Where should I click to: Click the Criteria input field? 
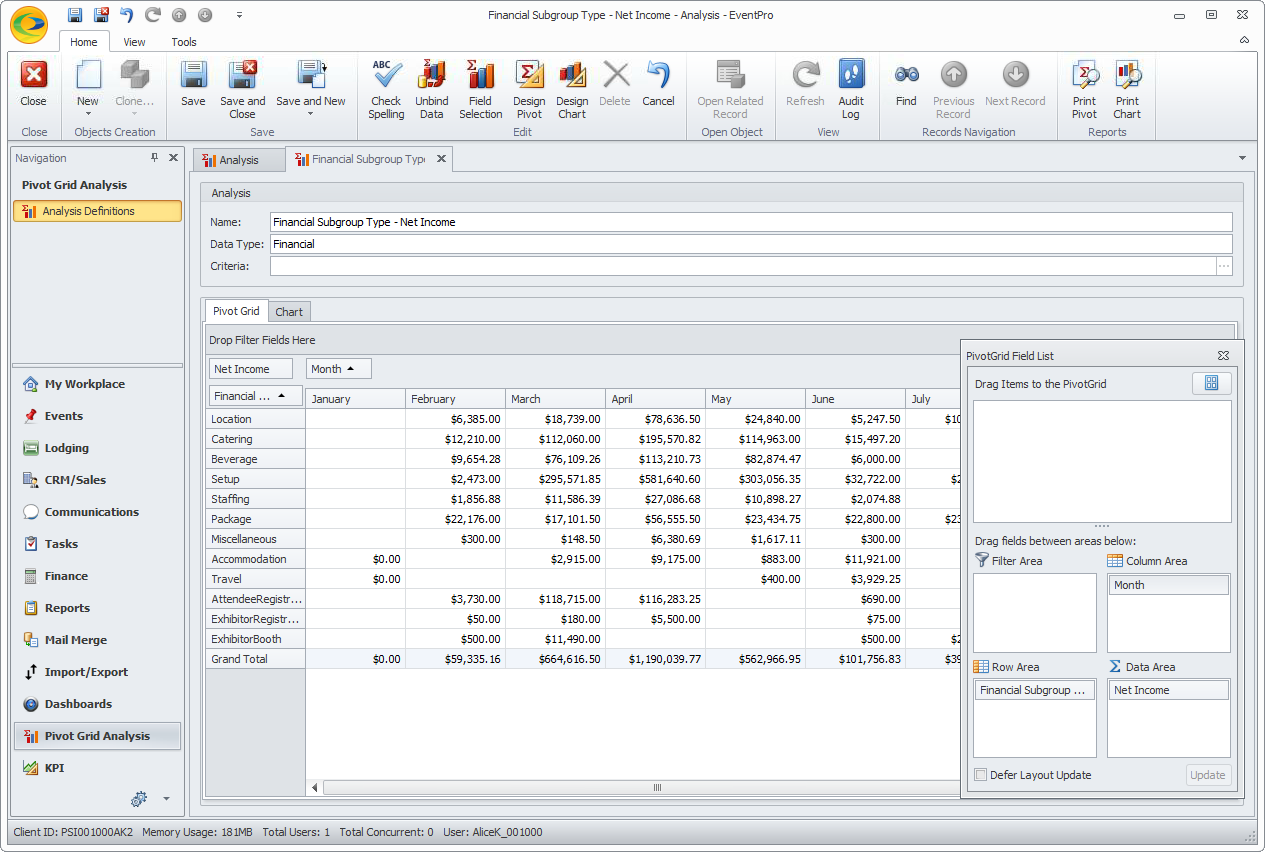(743, 266)
